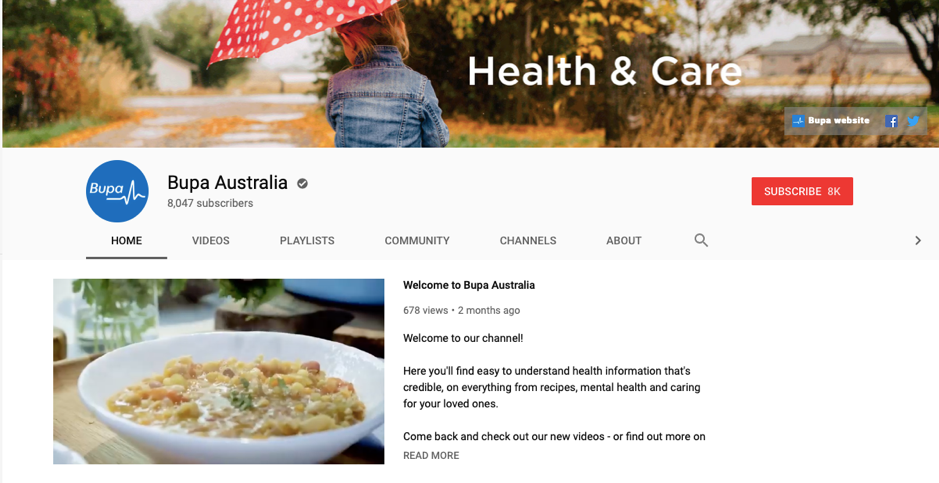Open the Playlists tab
Screen dimensions: 939x483
307,241
